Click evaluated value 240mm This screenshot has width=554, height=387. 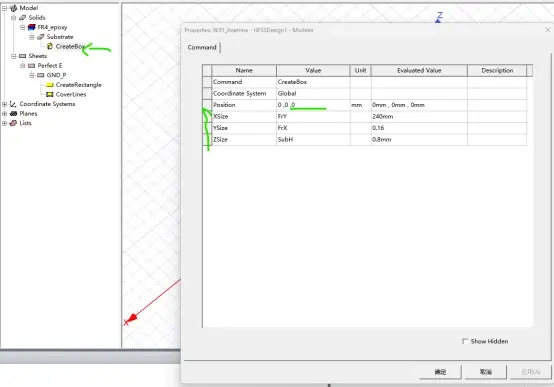[x=419, y=117]
